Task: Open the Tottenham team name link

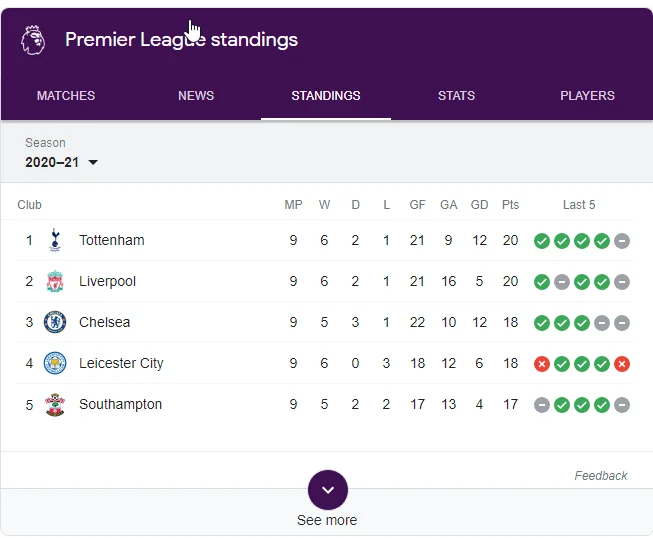Action: click(111, 240)
